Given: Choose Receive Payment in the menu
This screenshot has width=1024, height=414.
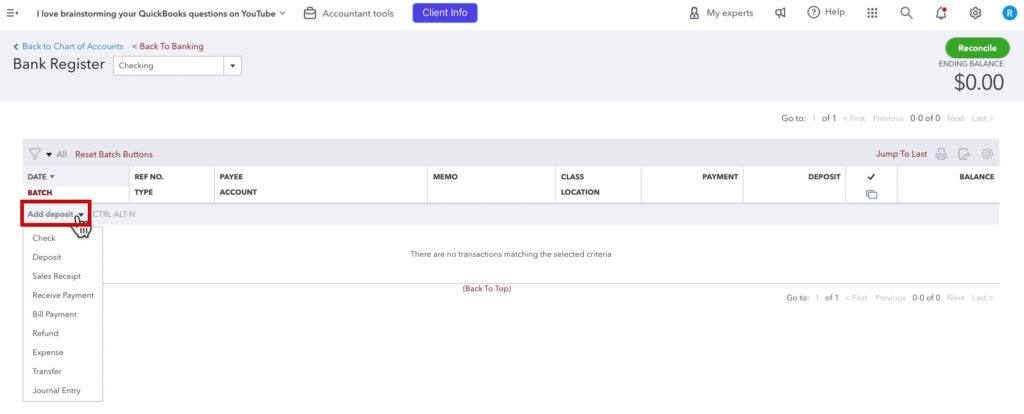Looking at the screenshot, I should point(63,295).
